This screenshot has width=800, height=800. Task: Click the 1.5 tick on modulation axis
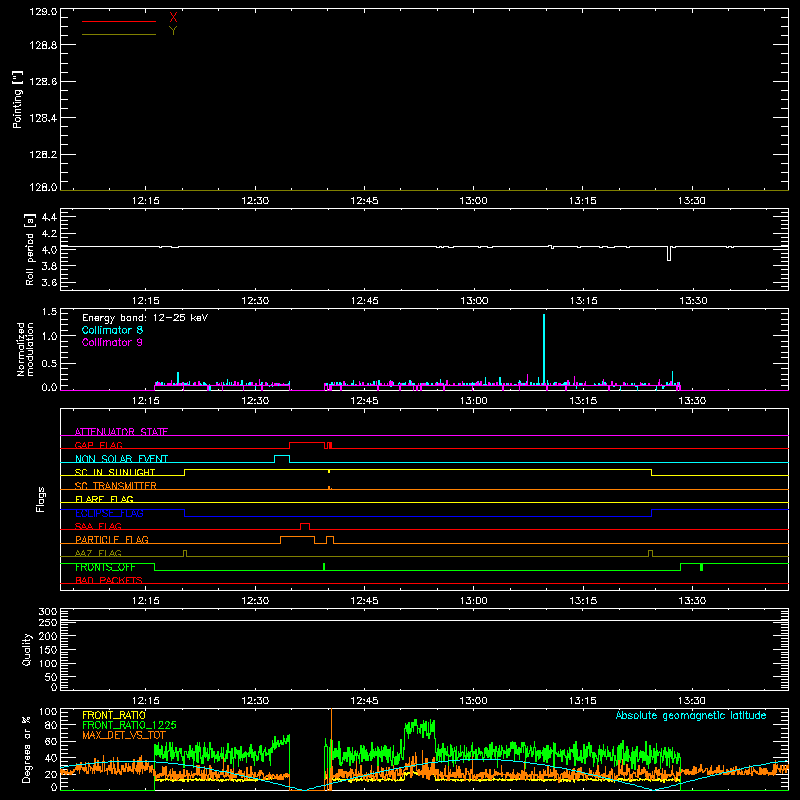pyautogui.click(x=49, y=312)
